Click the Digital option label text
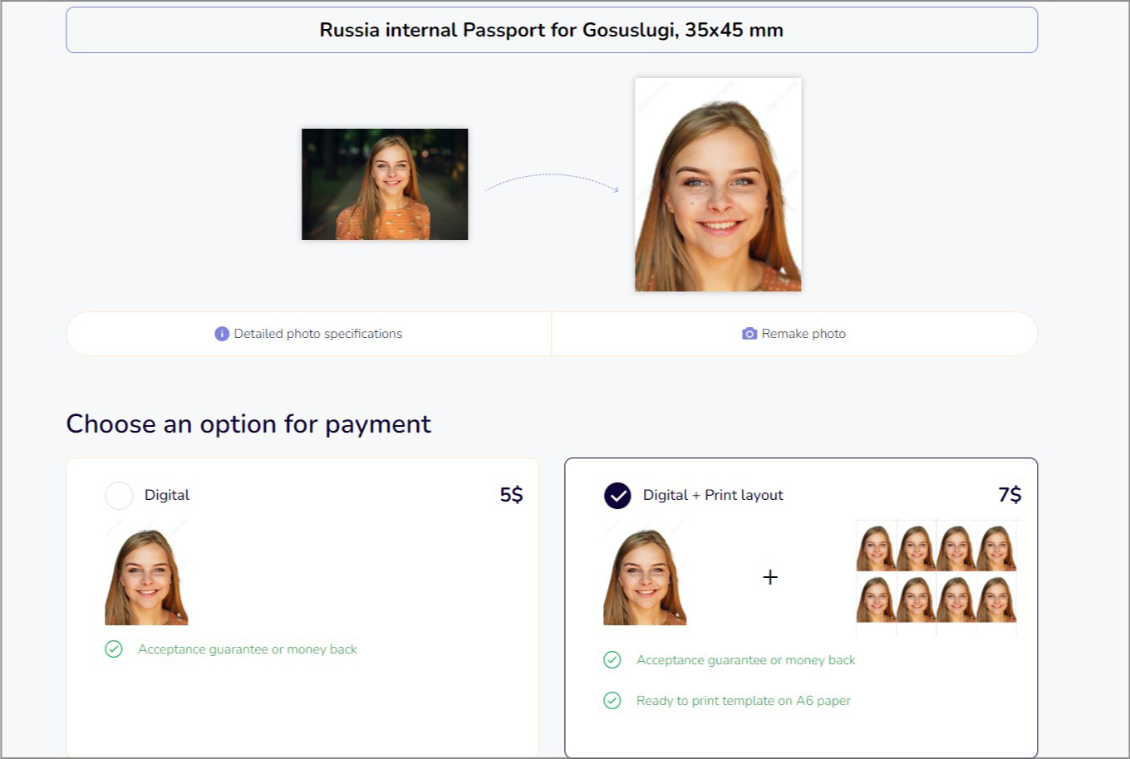This screenshot has height=759, width=1130. [167, 495]
